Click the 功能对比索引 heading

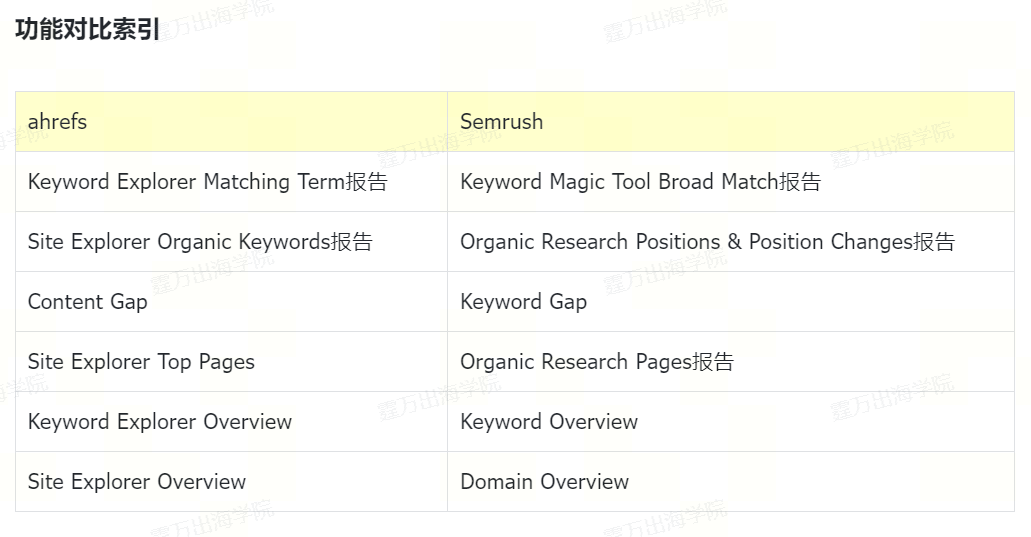coord(88,30)
